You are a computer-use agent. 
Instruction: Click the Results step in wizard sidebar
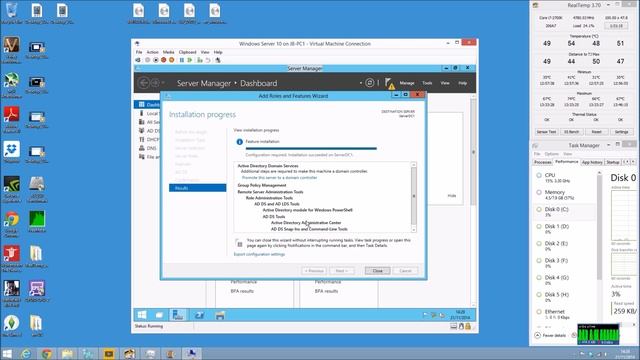[198, 188]
